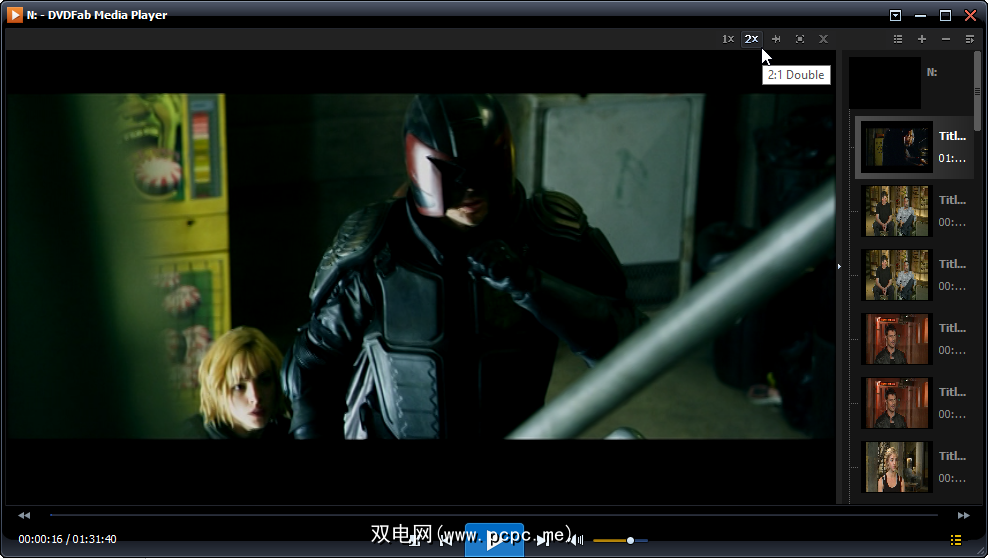The height and width of the screenshot is (559, 989).
Task: Adjust the volume slider
Action: [x=630, y=540]
